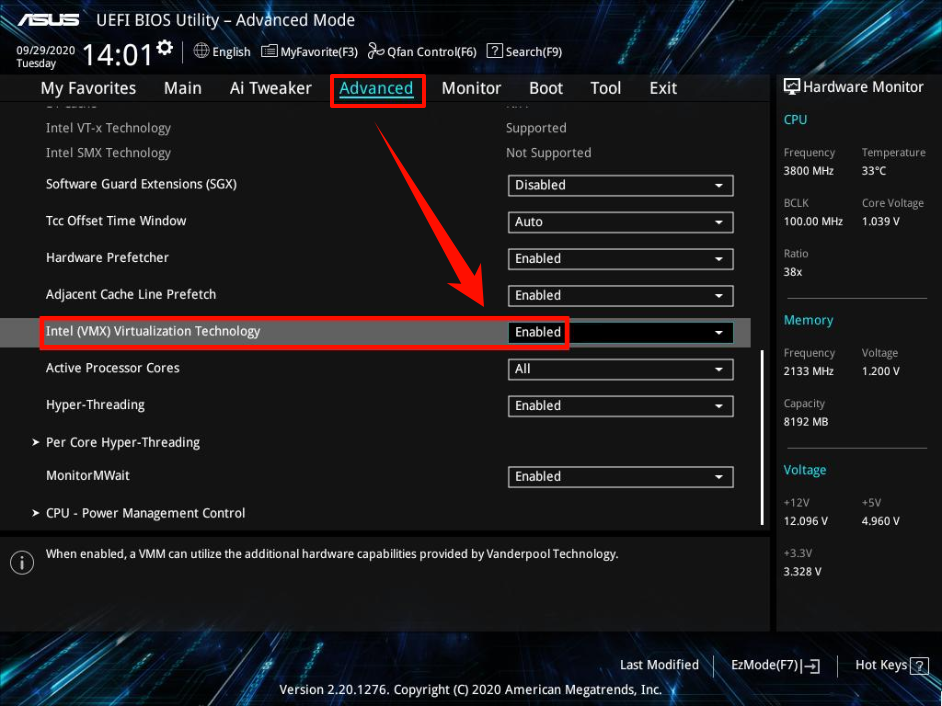This screenshot has width=942, height=706.
Task: Click CPU frequency value 3800 MHz
Action: tap(809, 171)
